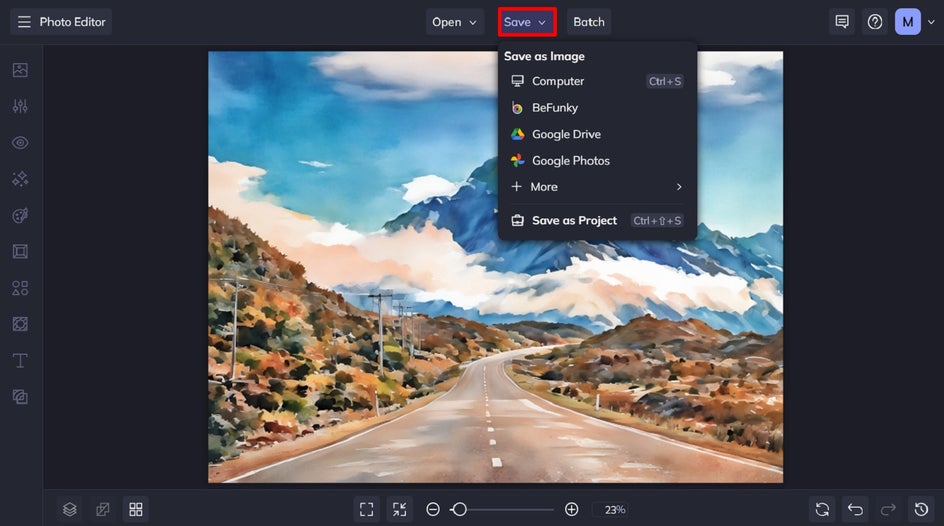Toggle the Layers panel icon
The image size is (944, 526).
point(70,509)
